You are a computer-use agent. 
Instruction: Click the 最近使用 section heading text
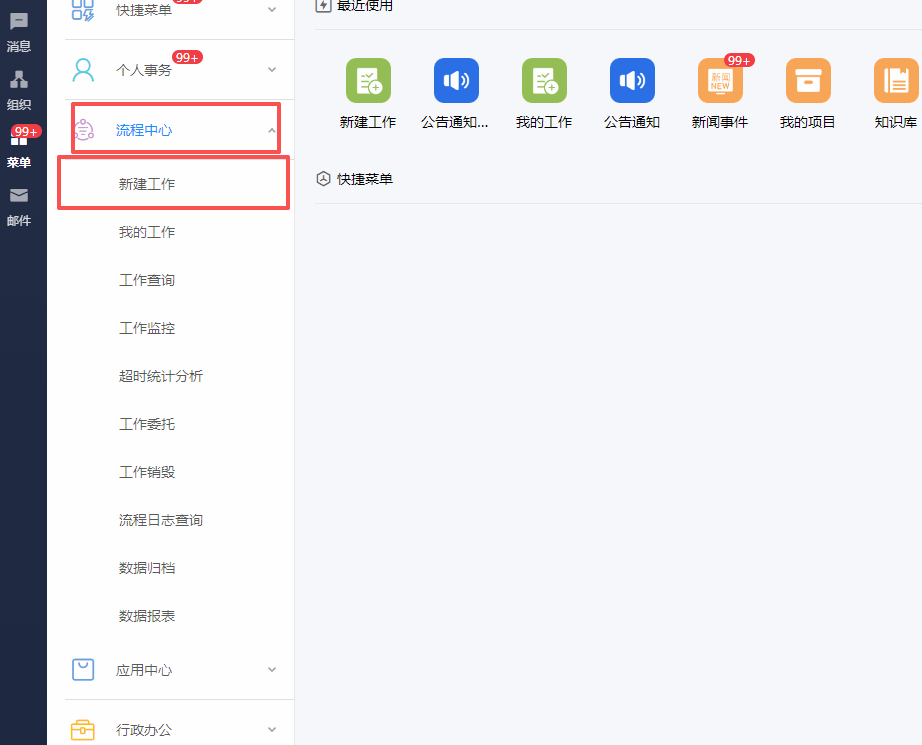(365, 6)
